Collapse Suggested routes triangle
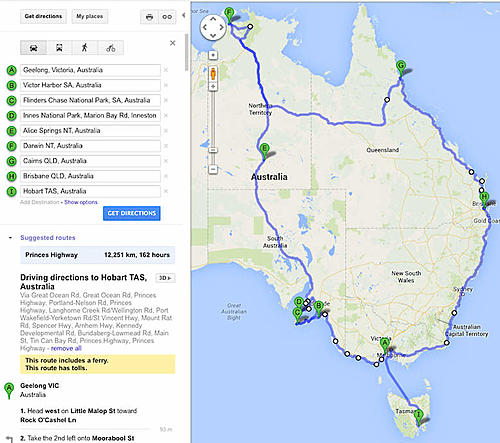The height and width of the screenshot is (443, 500). pyautogui.click(x=10, y=238)
